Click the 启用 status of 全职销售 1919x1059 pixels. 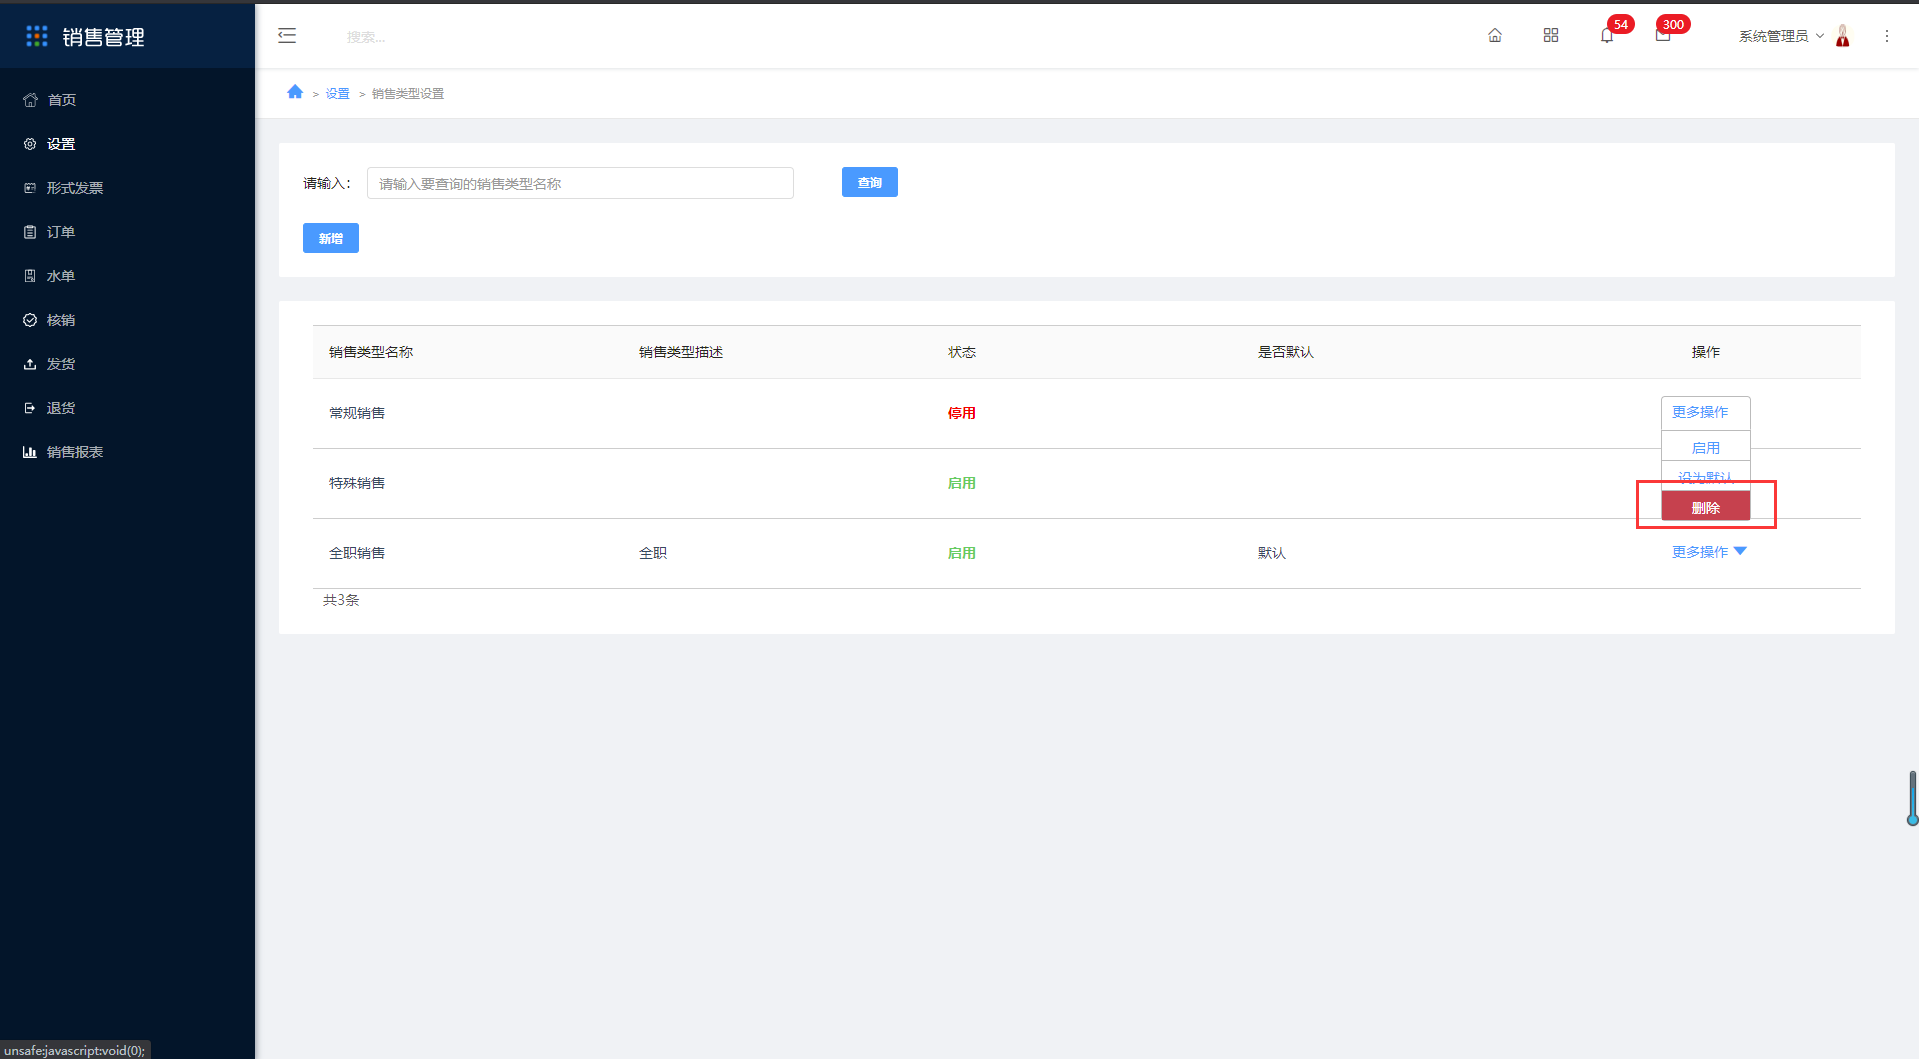pyautogui.click(x=962, y=553)
